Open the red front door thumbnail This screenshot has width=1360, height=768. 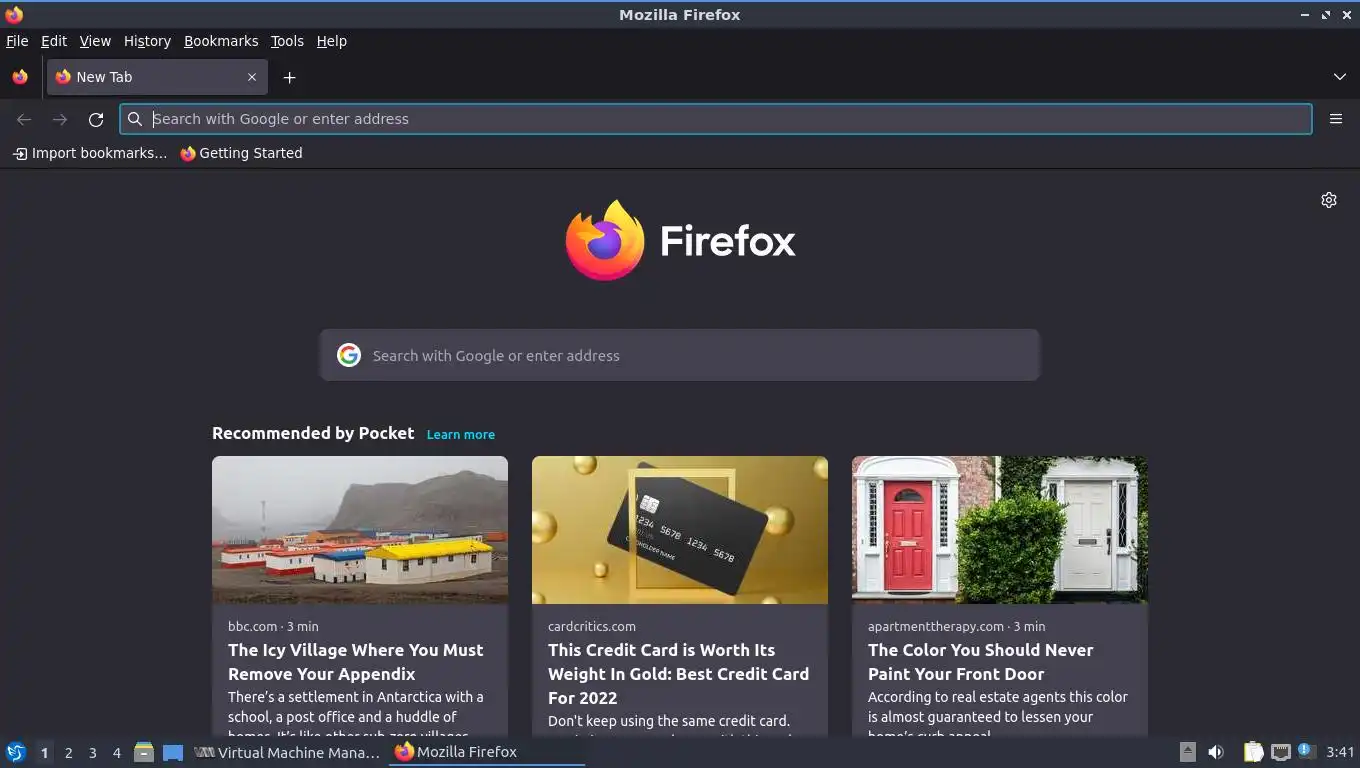click(x=1000, y=530)
